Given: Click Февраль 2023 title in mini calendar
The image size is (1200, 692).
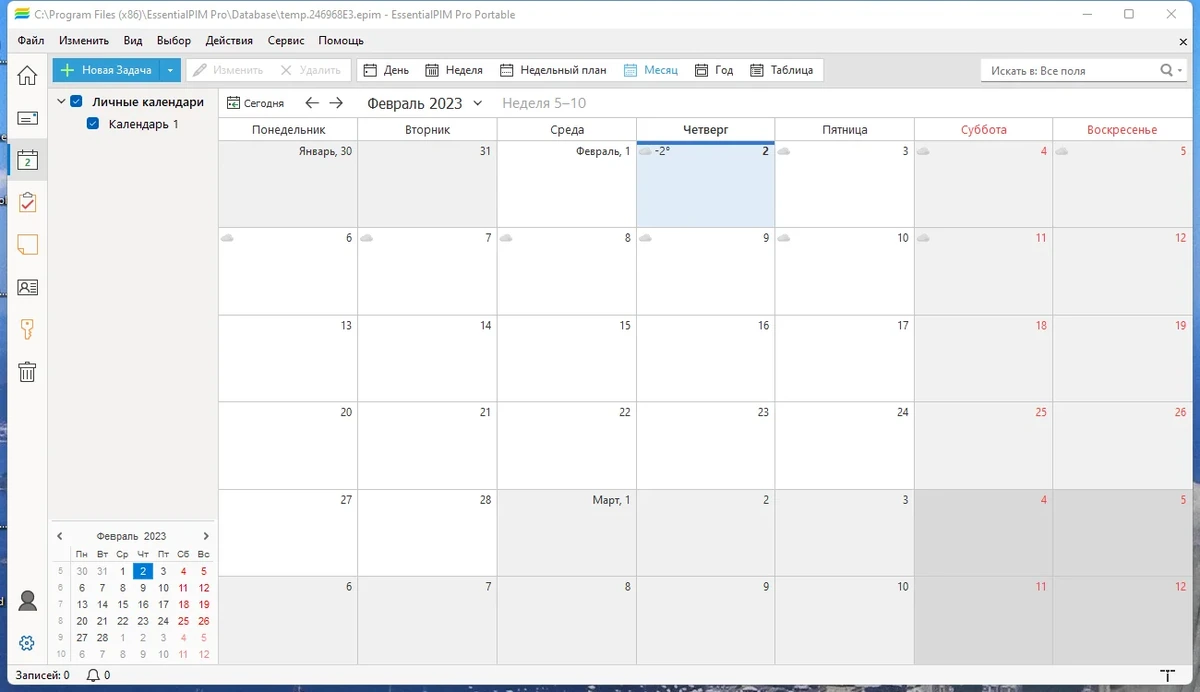Looking at the screenshot, I should (x=132, y=536).
